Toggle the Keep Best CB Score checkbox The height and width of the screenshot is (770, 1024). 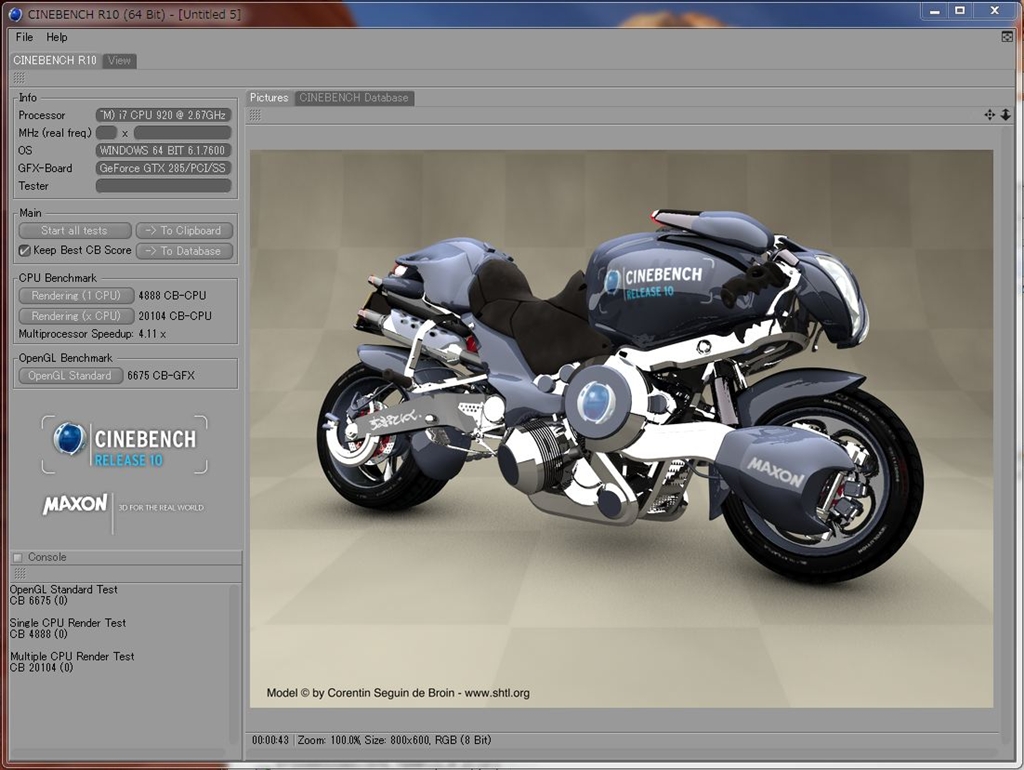24,250
